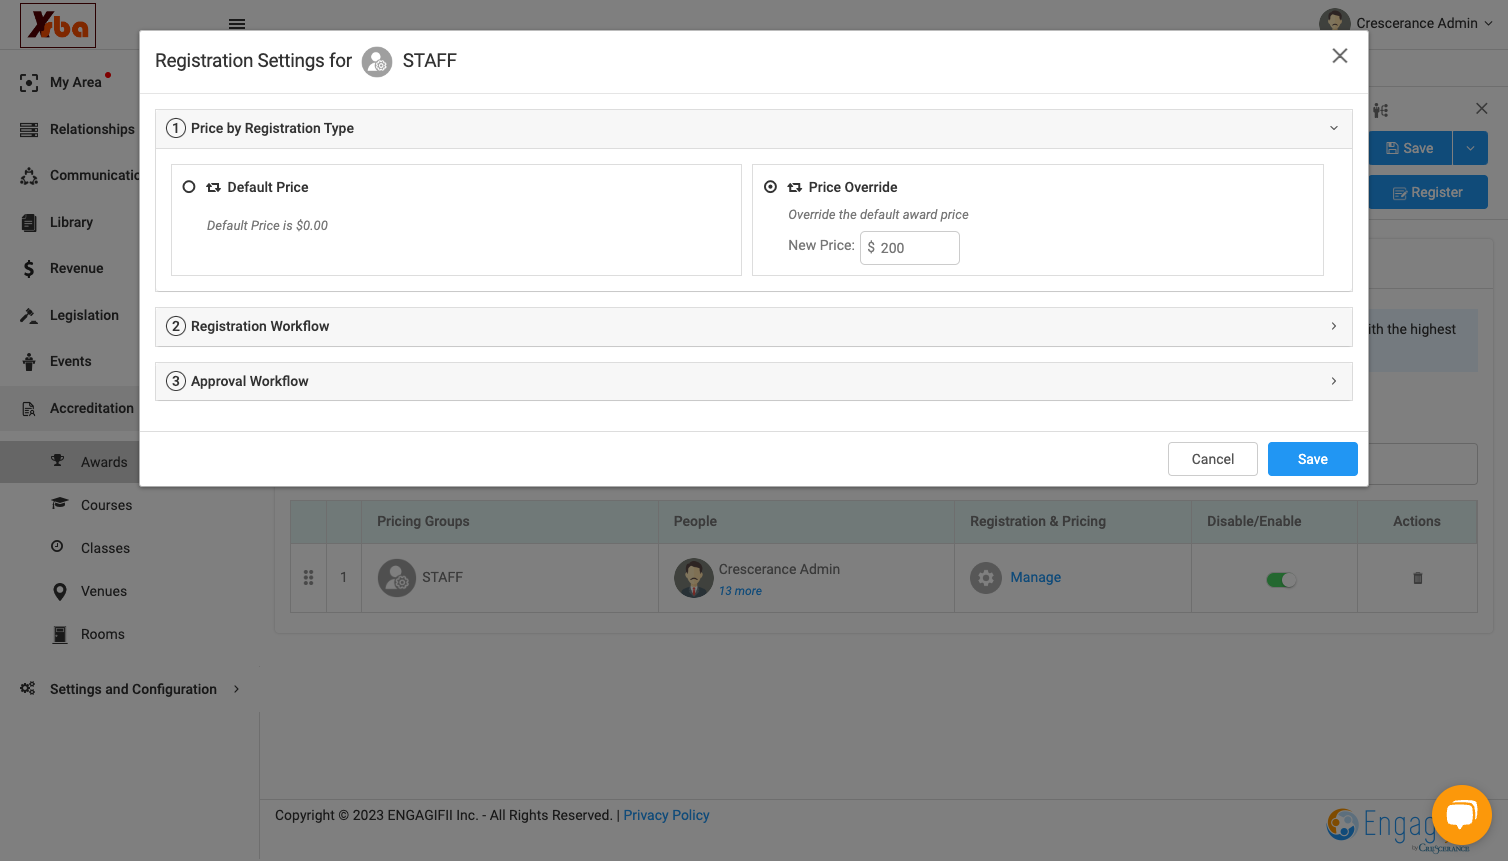Open the chat support bubble icon

pos(1461,815)
